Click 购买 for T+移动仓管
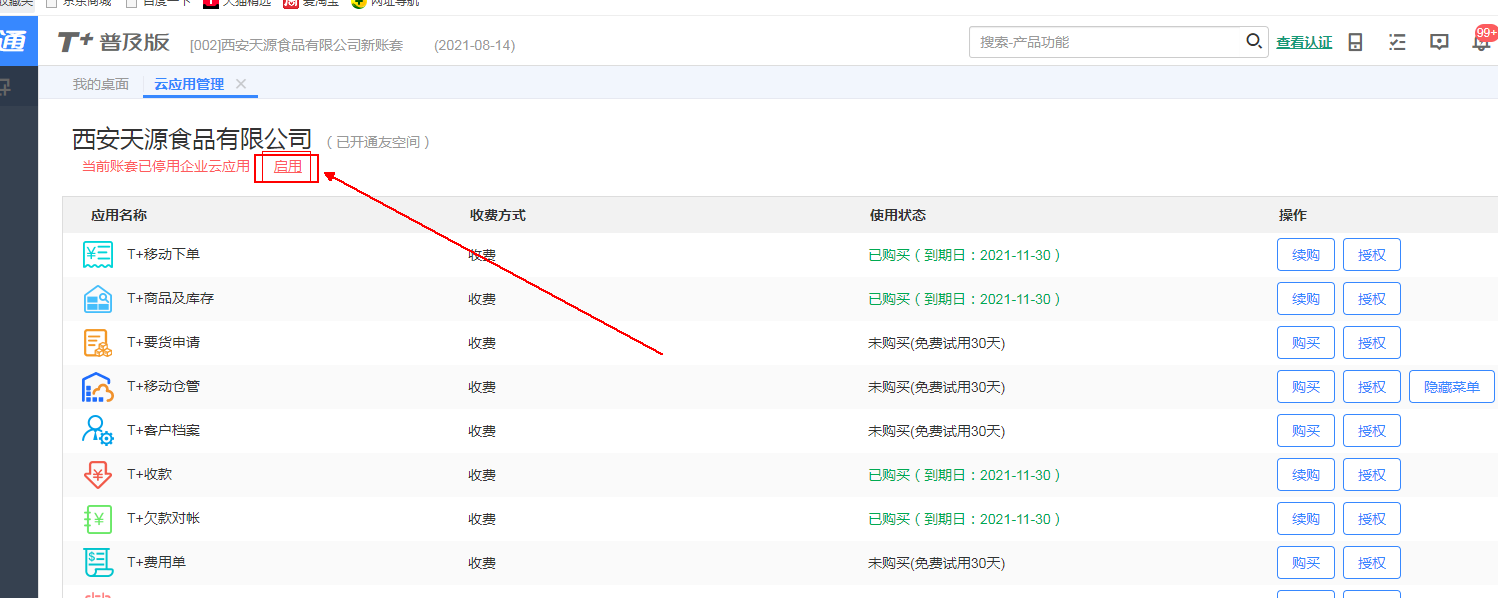Screen dimensions: 1498x598 pyautogui.click(x=1306, y=387)
